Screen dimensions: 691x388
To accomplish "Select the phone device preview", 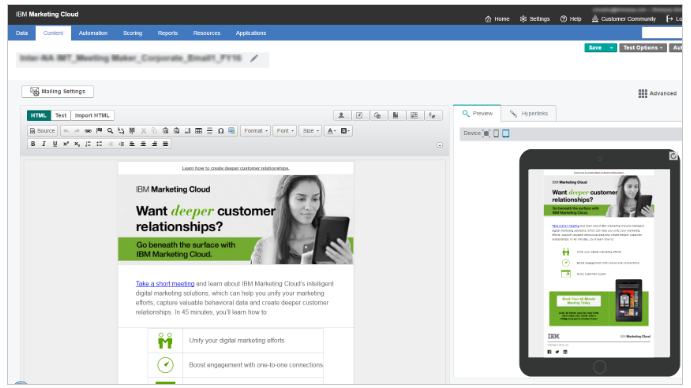I will tap(496, 133).
